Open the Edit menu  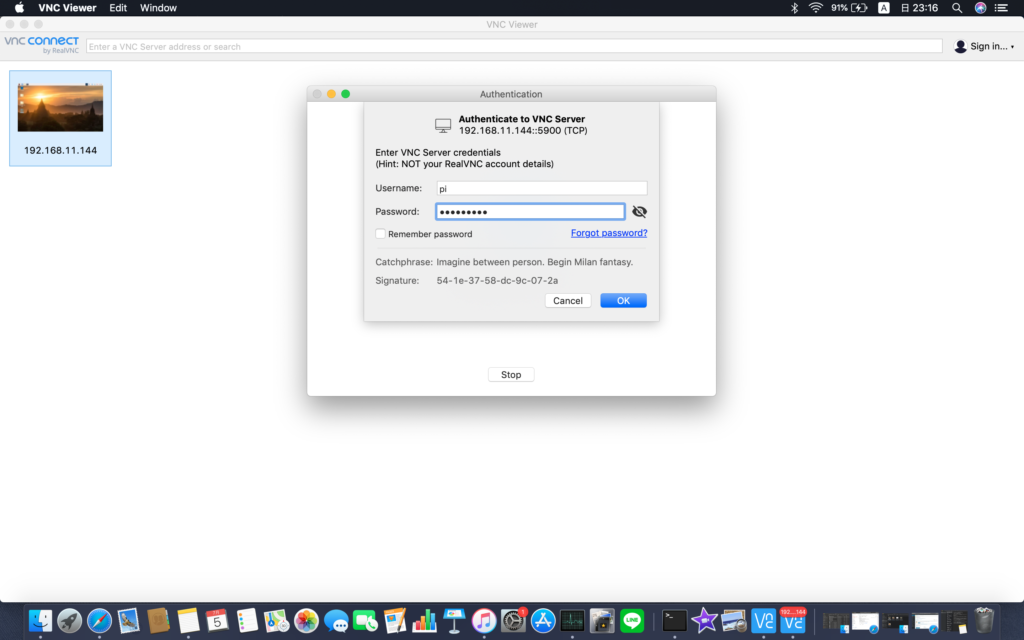tap(118, 8)
